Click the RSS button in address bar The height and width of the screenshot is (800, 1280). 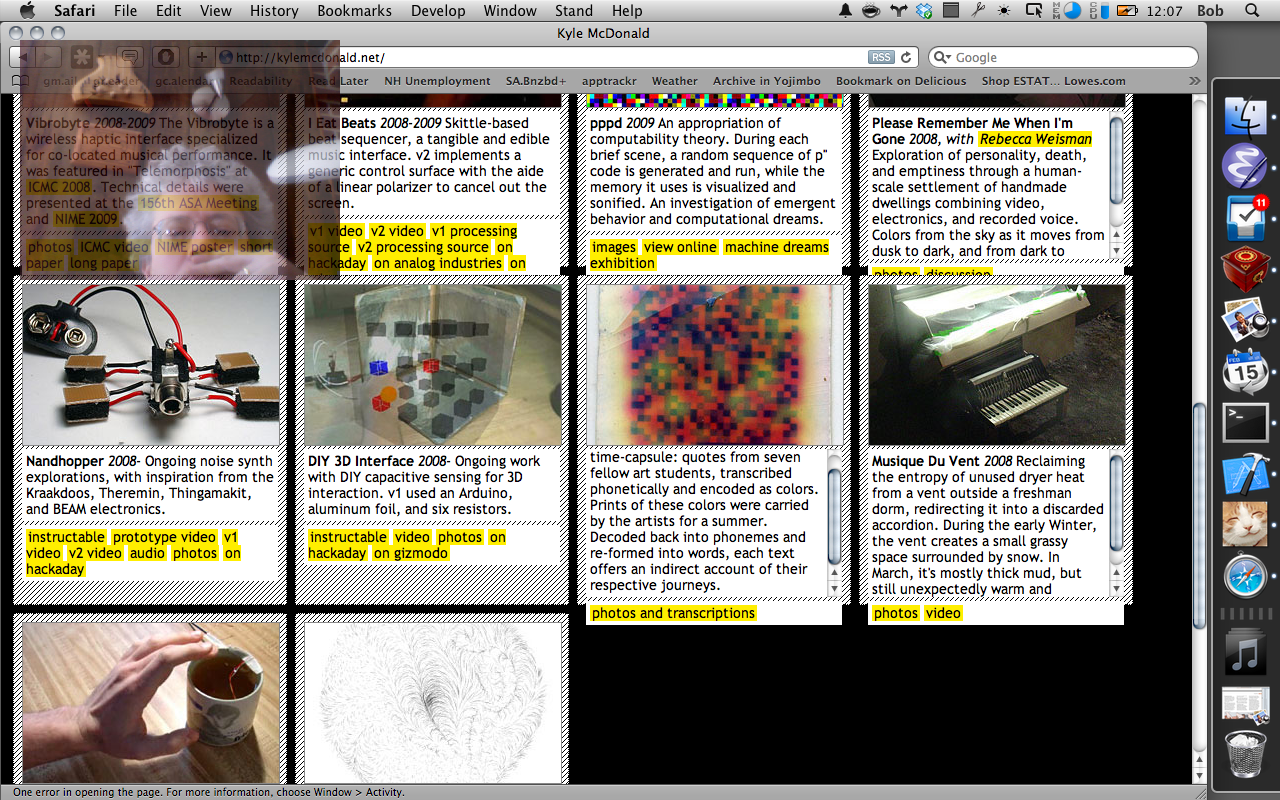pyautogui.click(x=881, y=58)
